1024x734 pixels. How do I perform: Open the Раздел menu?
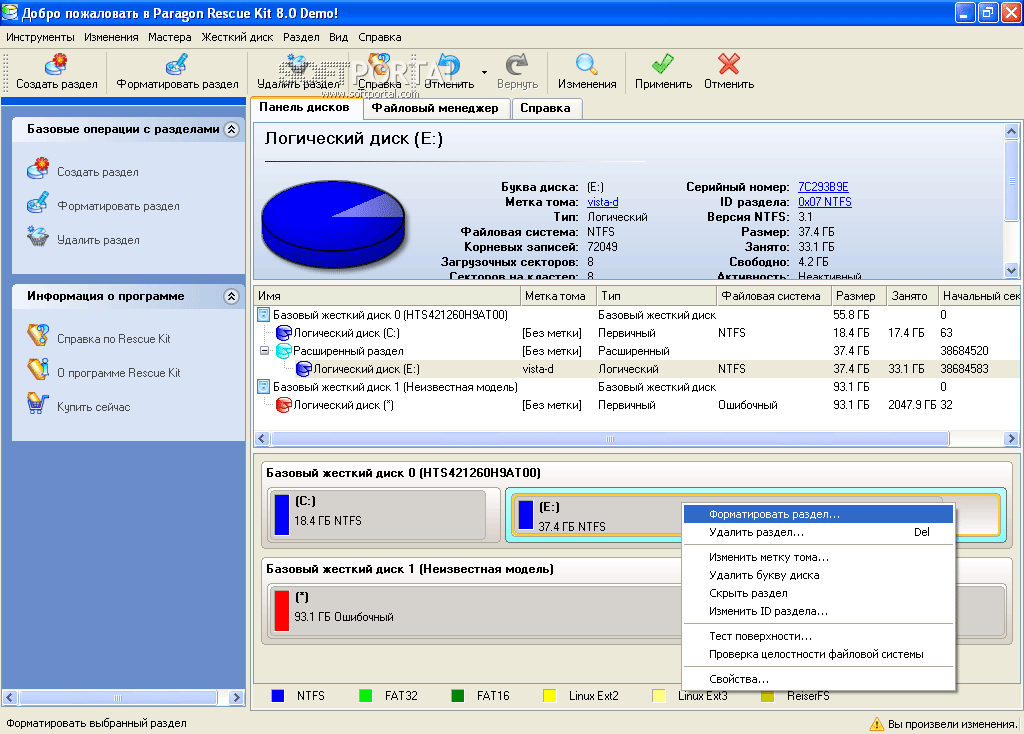[x=301, y=37]
